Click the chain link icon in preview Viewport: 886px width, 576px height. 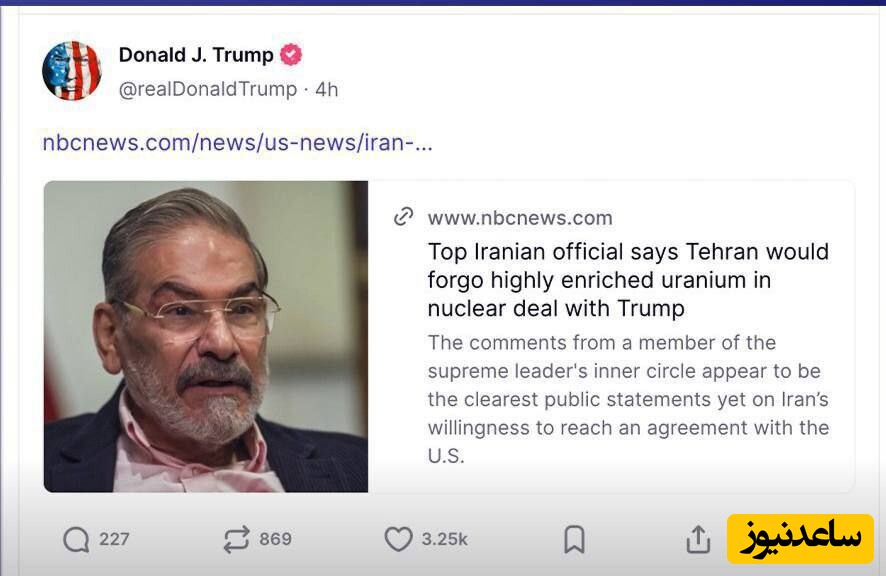(x=404, y=217)
